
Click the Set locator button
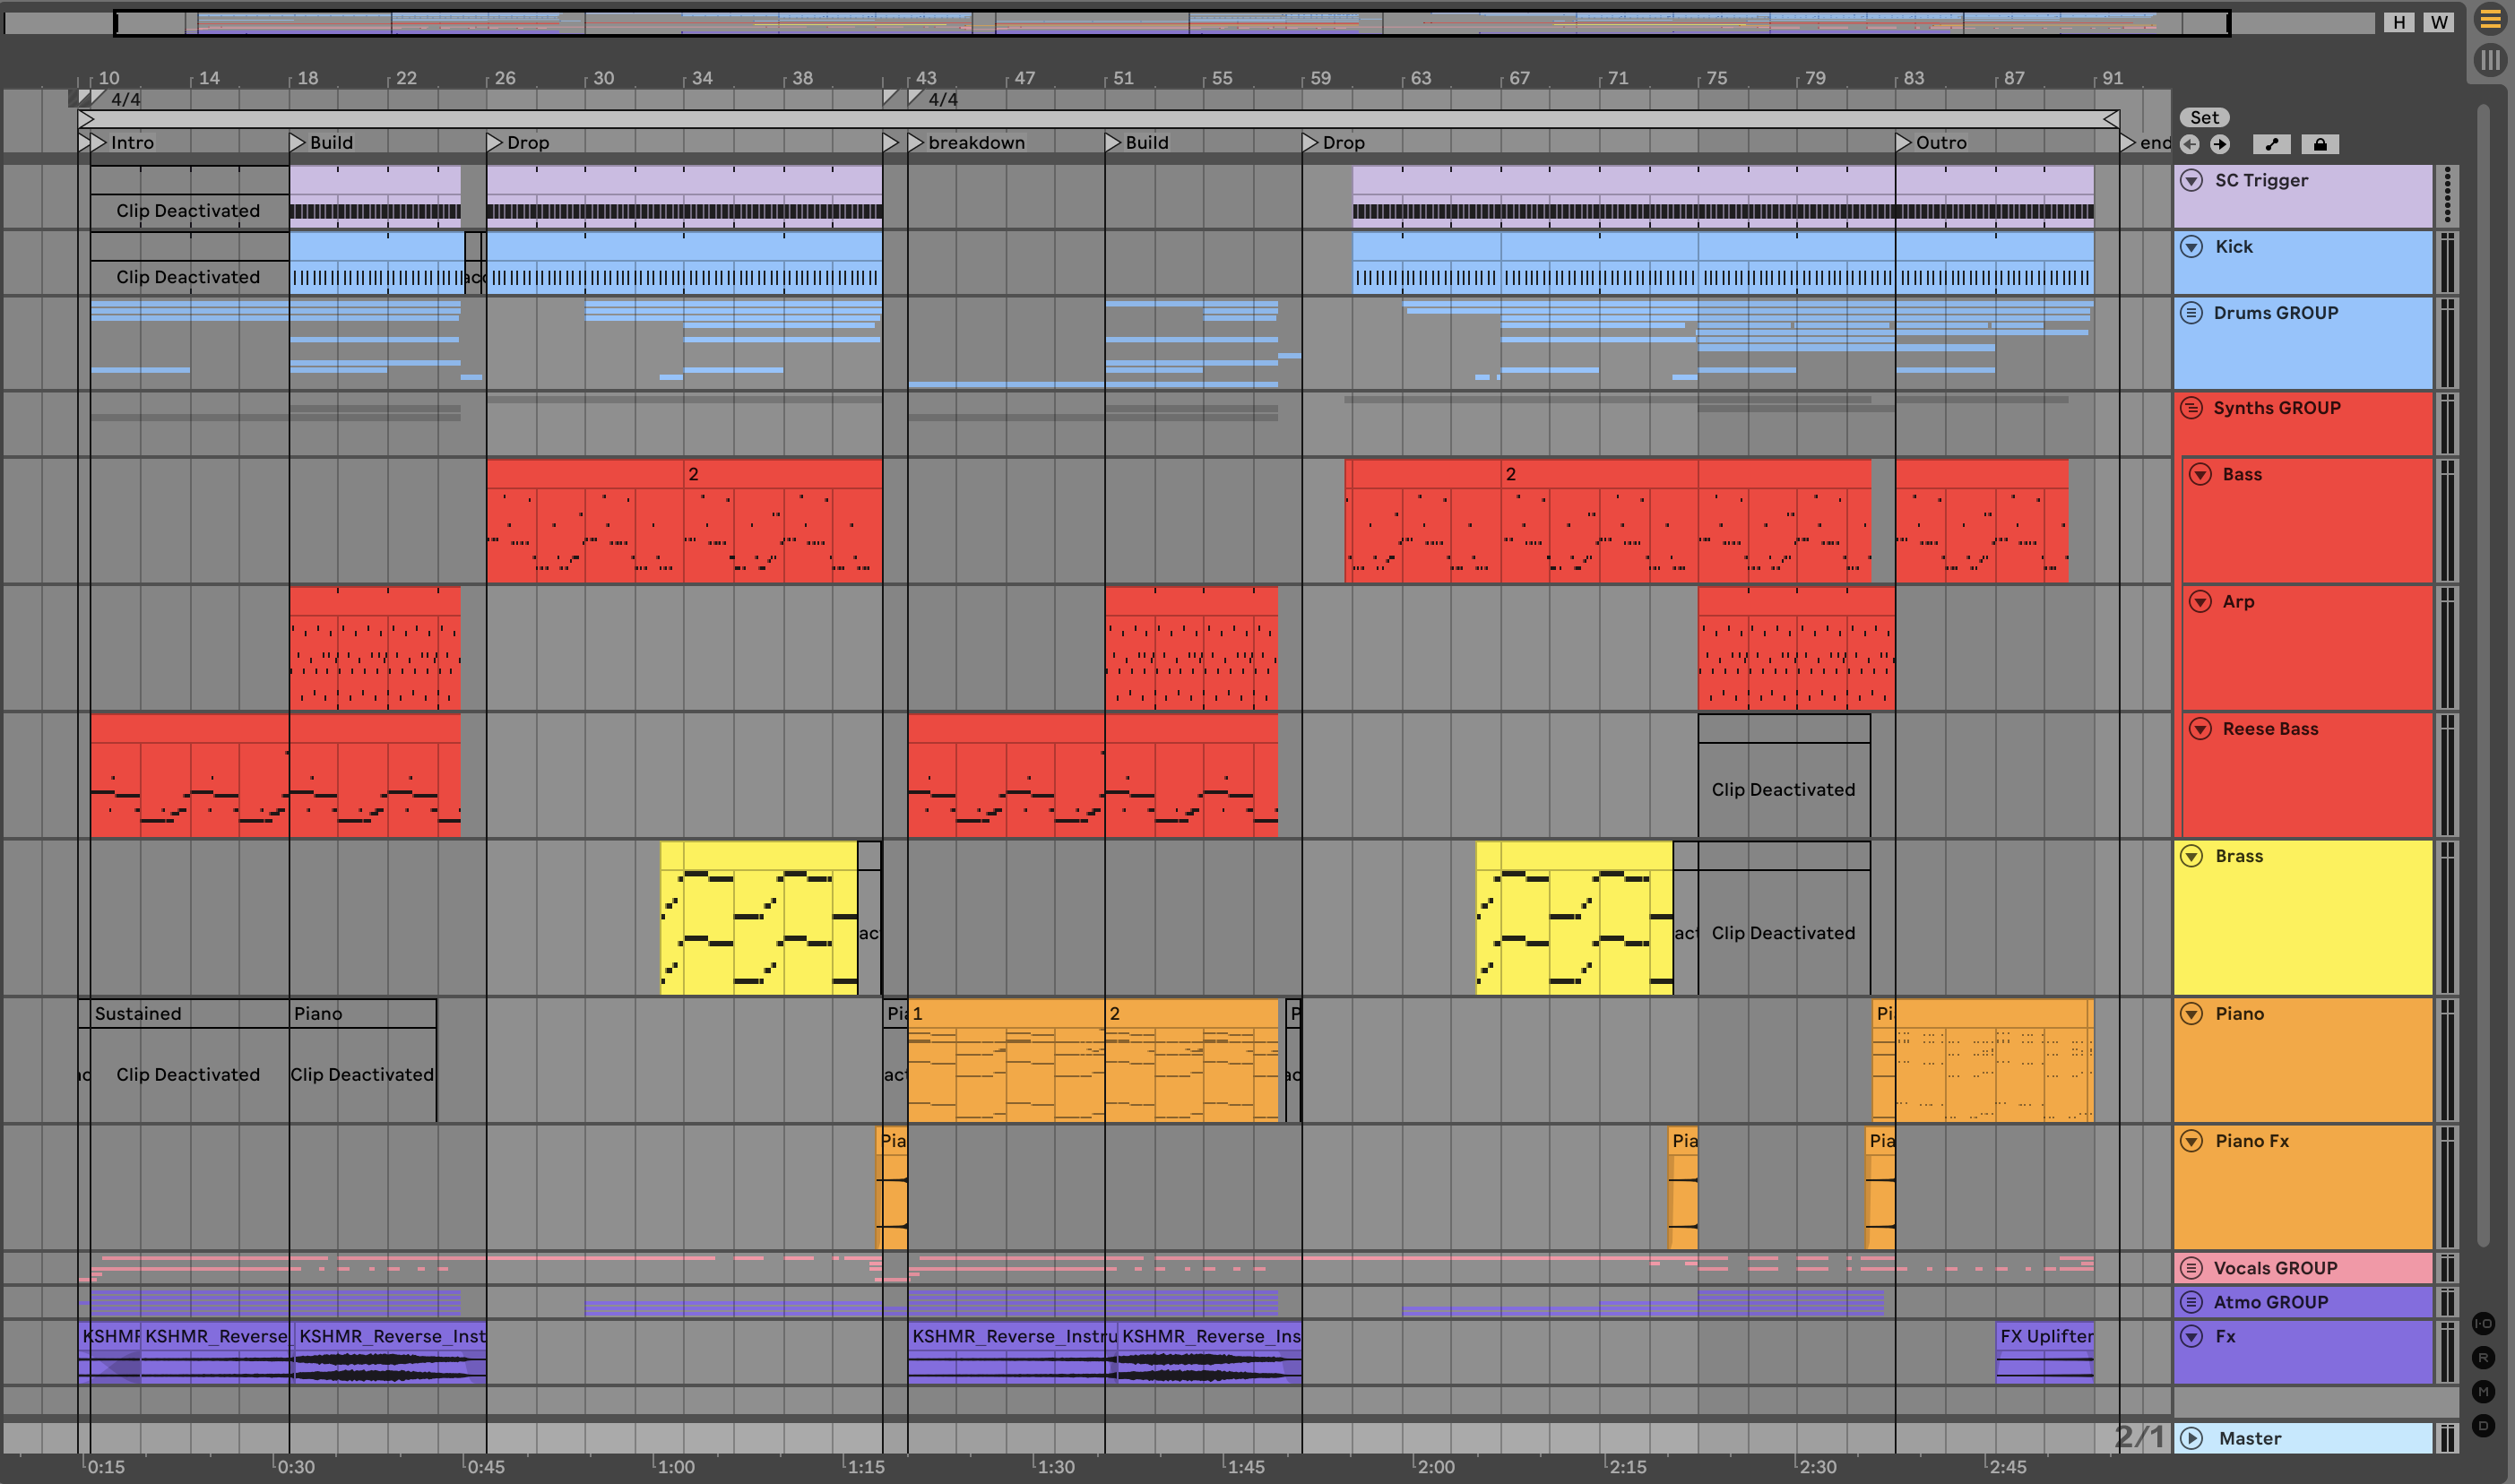pyautogui.click(x=2204, y=117)
